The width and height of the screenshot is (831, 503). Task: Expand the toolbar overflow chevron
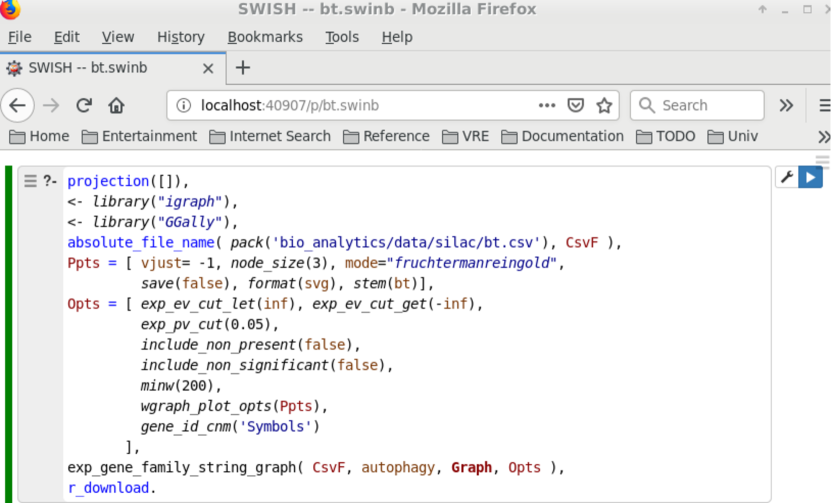786,105
